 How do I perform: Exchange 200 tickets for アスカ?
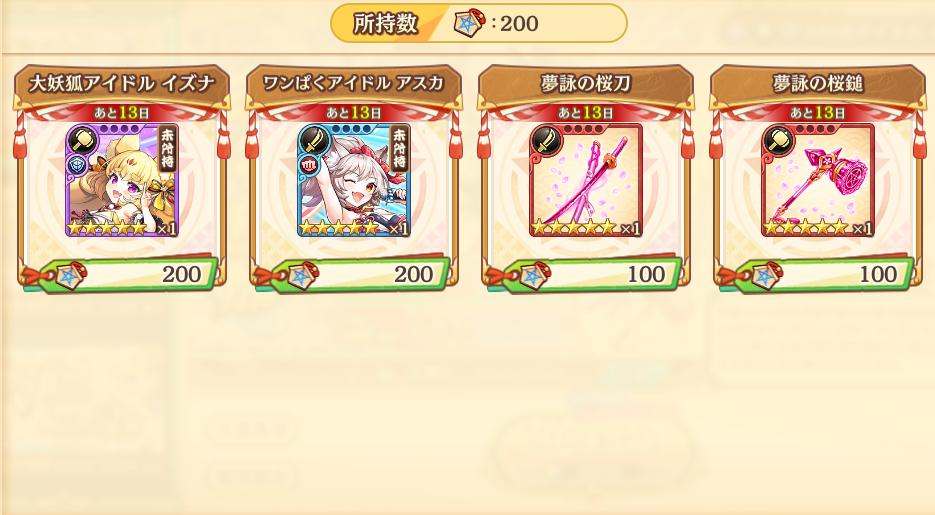[x=354, y=275]
